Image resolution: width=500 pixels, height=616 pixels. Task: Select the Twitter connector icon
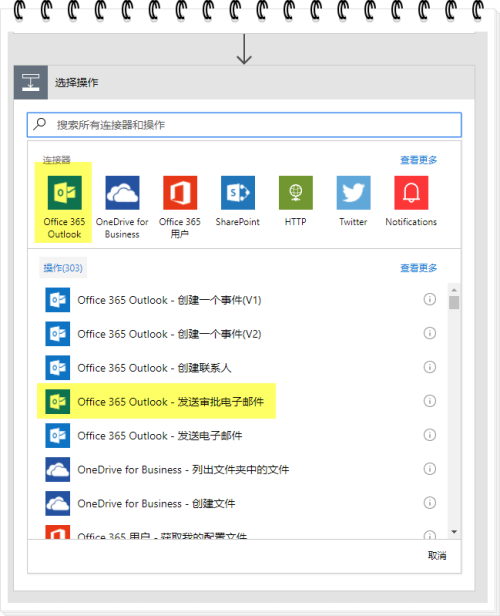(353, 192)
